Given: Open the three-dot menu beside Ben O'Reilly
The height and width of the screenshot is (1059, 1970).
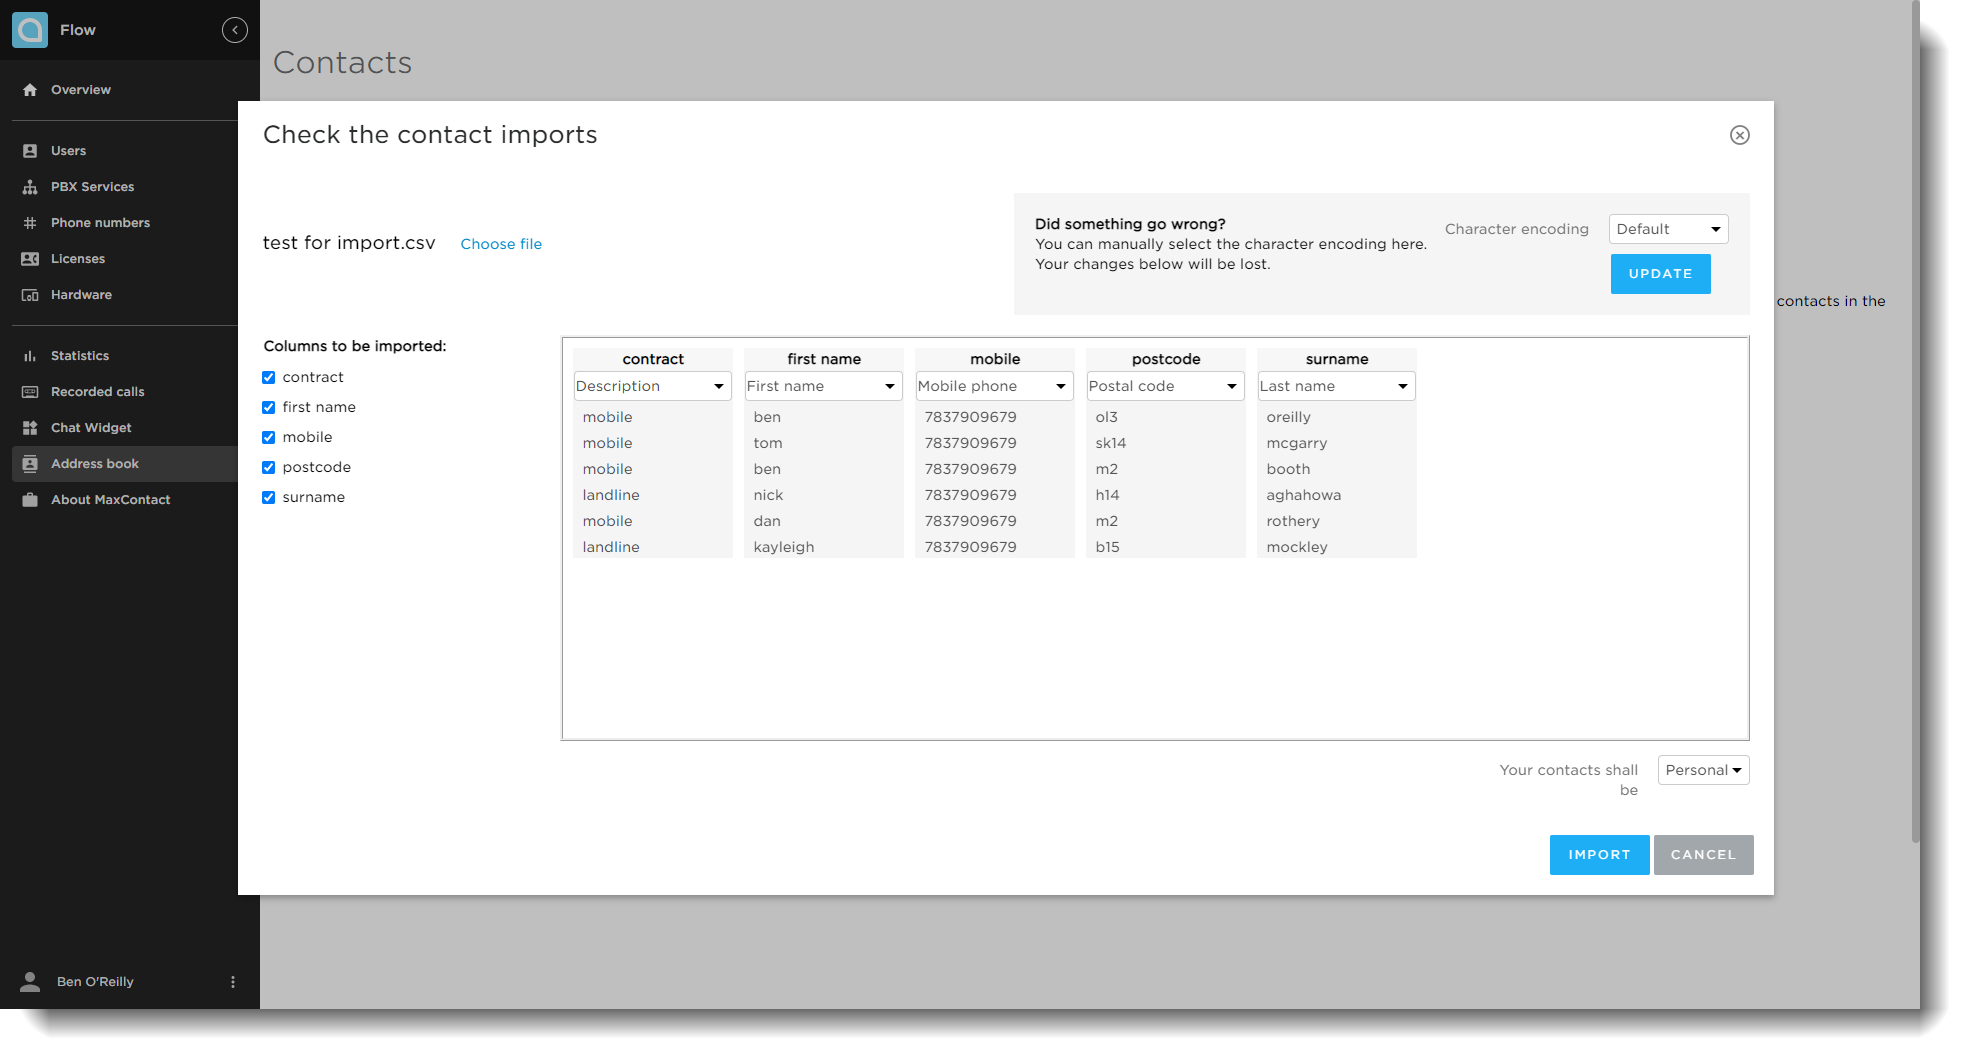Looking at the screenshot, I should (233, 982).
